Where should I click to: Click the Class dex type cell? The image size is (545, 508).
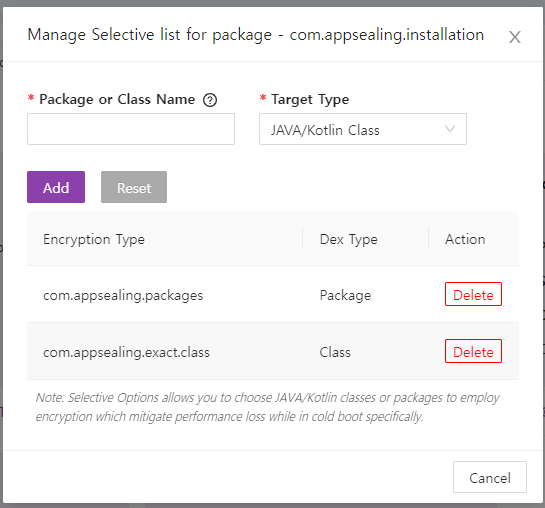335,352
